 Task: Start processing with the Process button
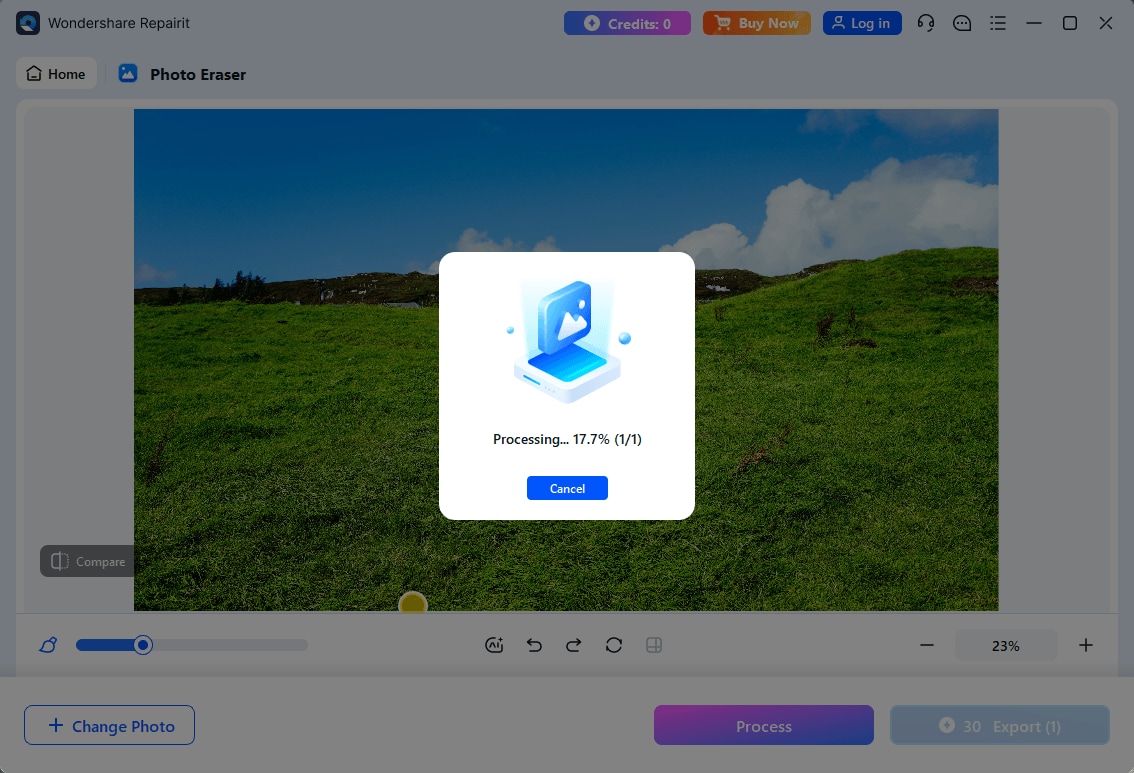763,725
